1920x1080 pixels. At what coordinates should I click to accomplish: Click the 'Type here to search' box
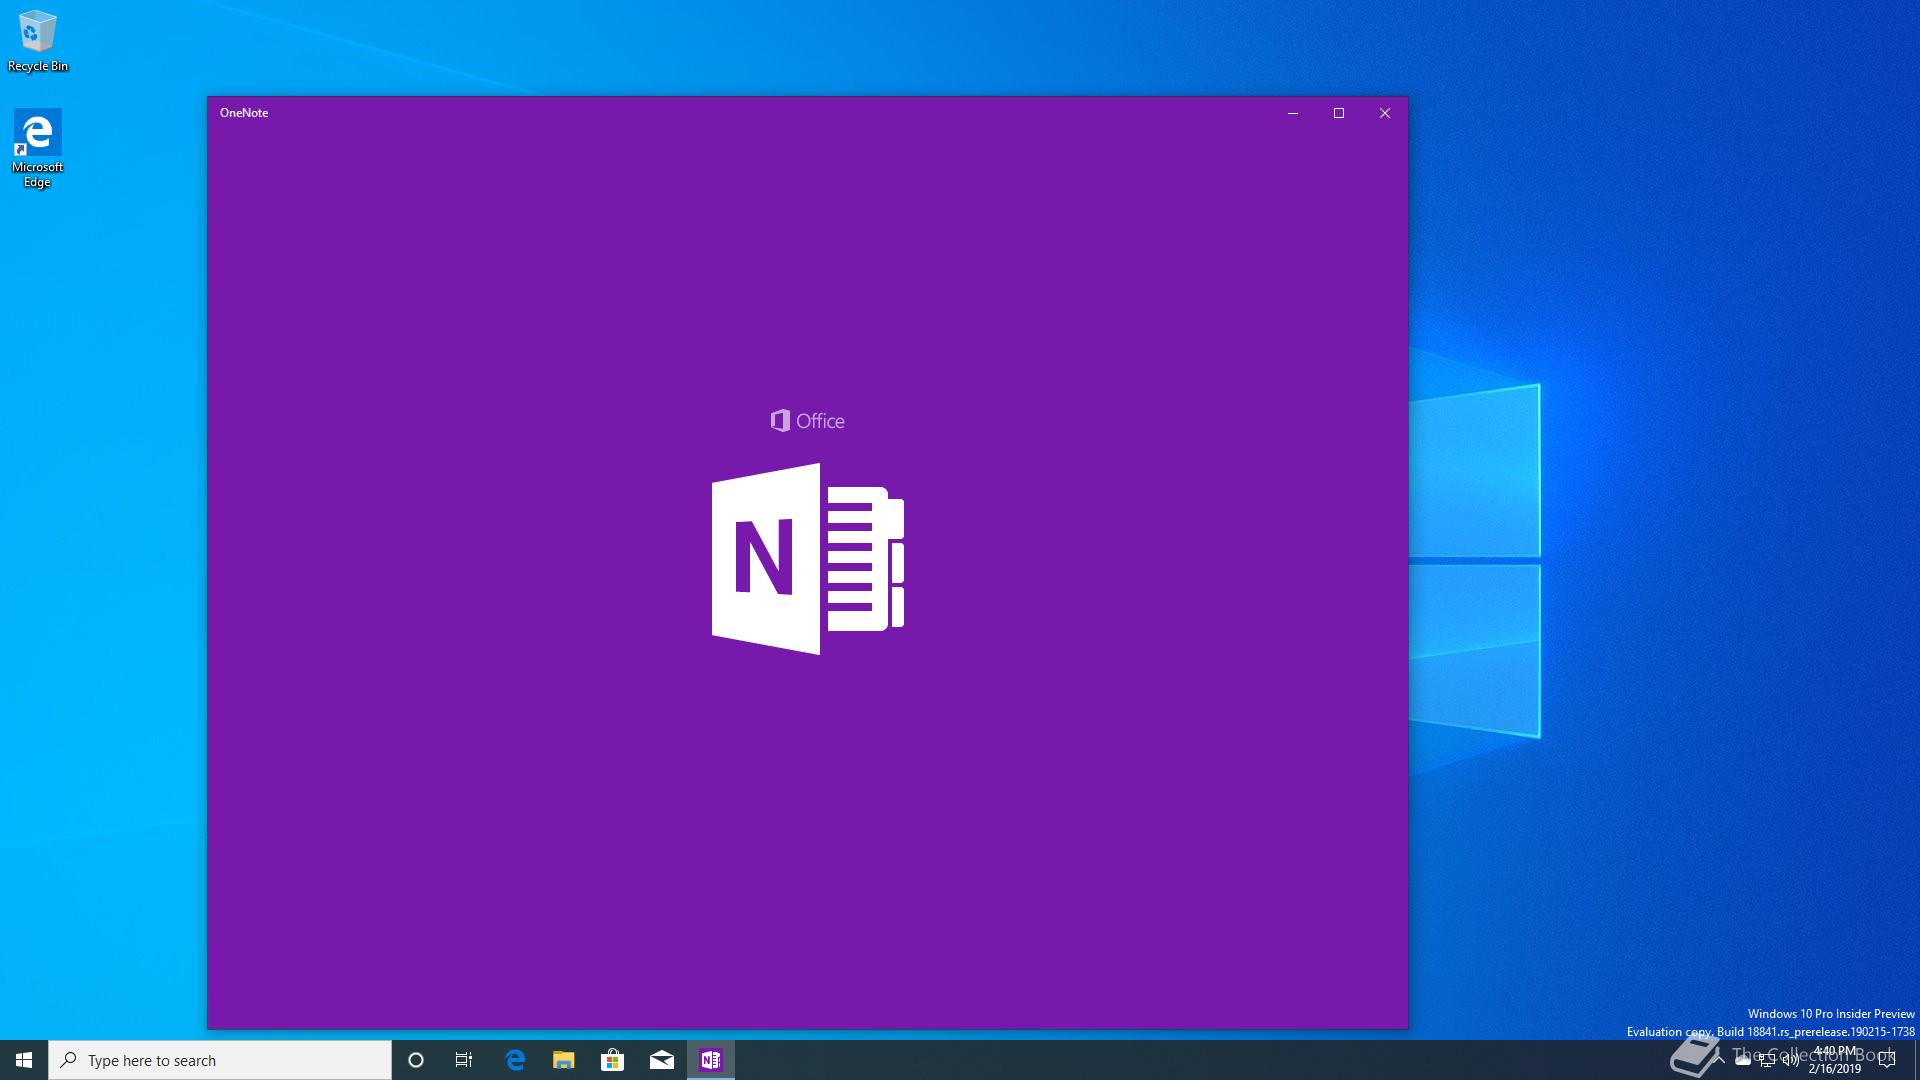coord(220,1060)
